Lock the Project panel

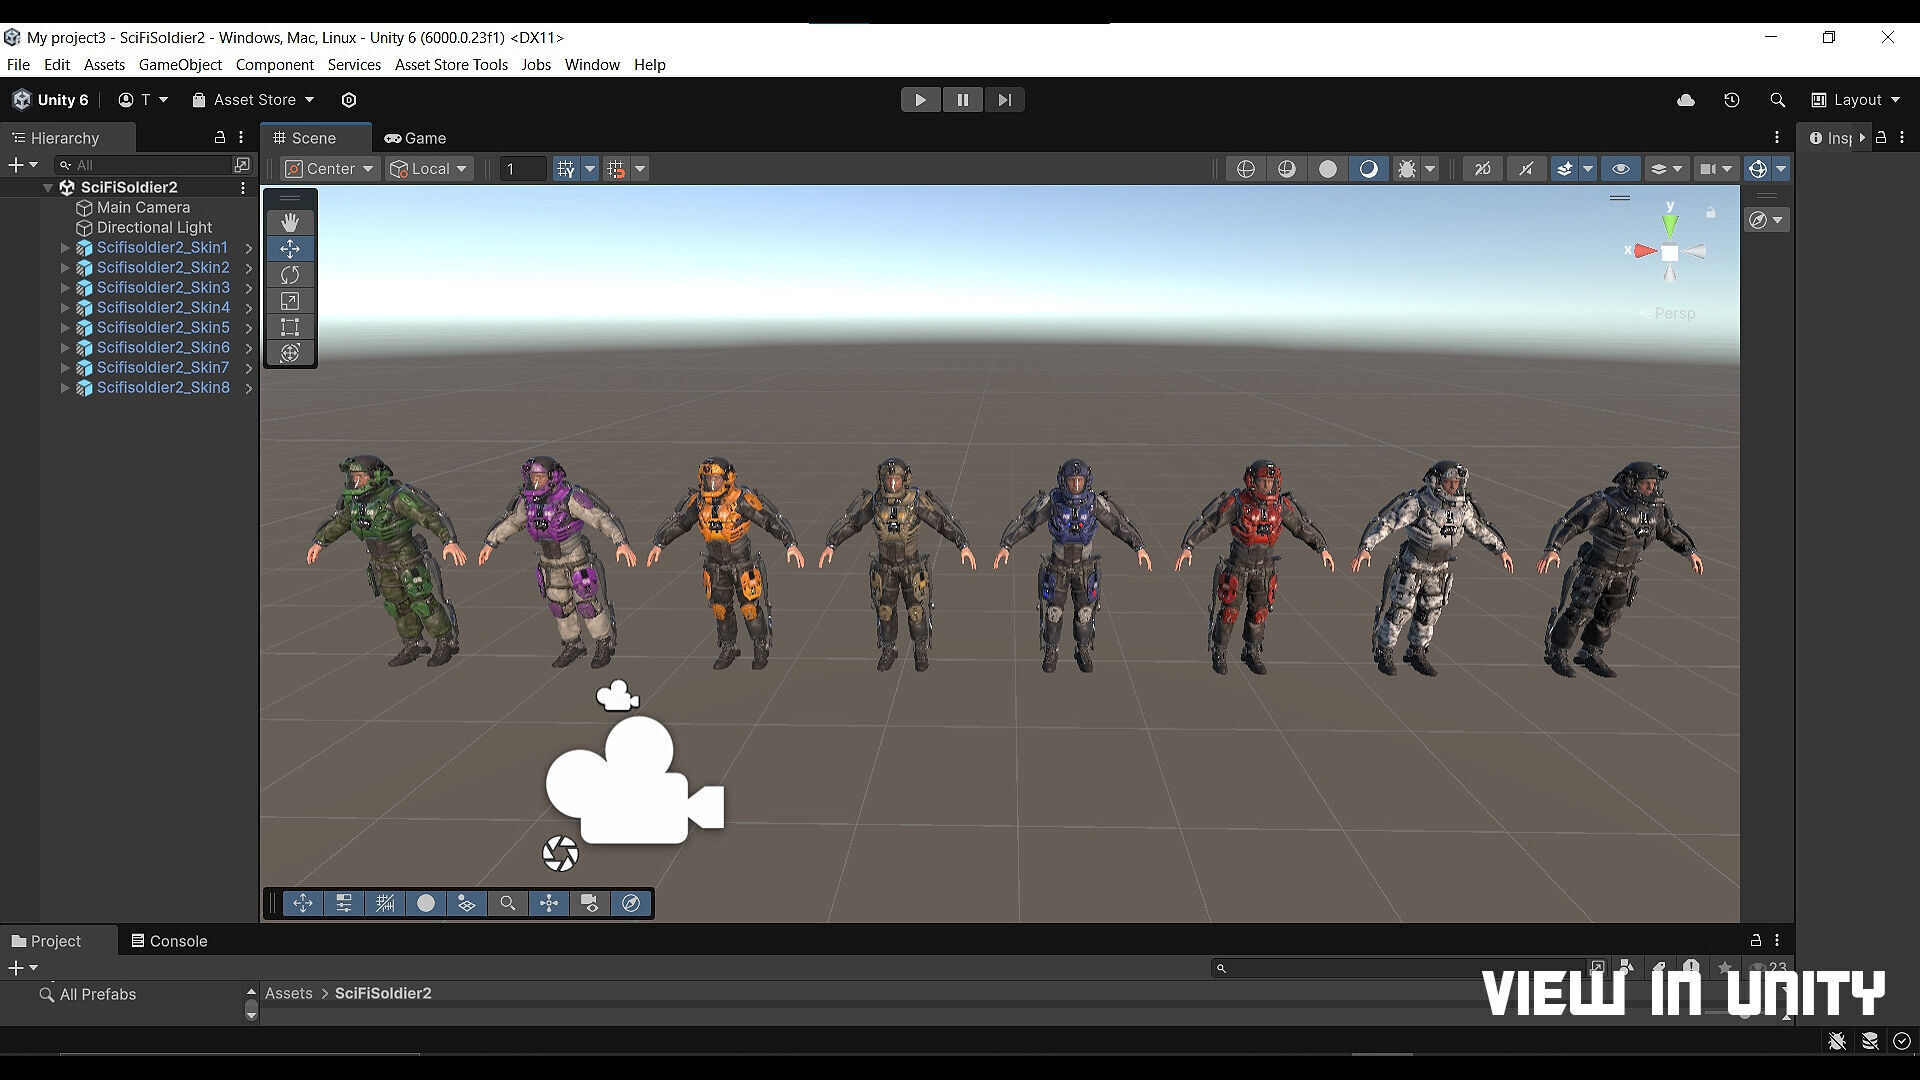(1755, 940)
